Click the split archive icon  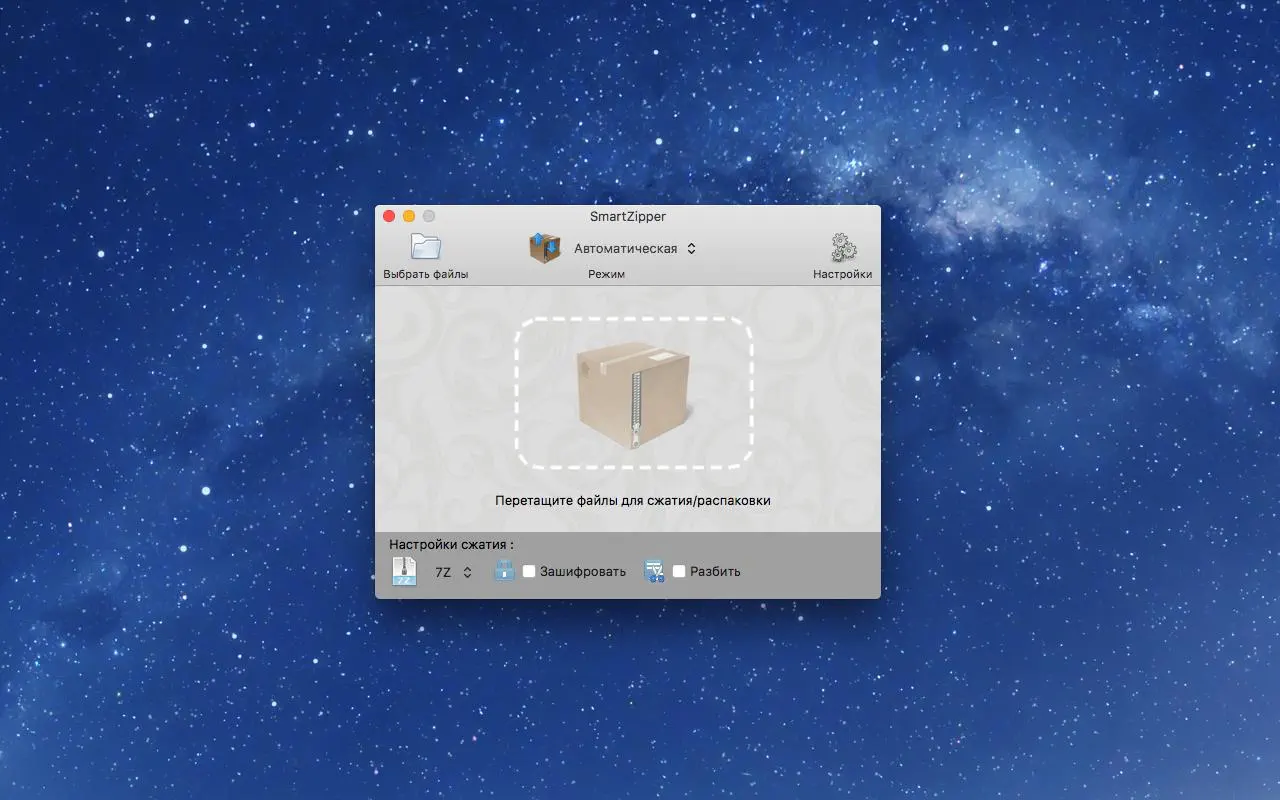(655, 571)
